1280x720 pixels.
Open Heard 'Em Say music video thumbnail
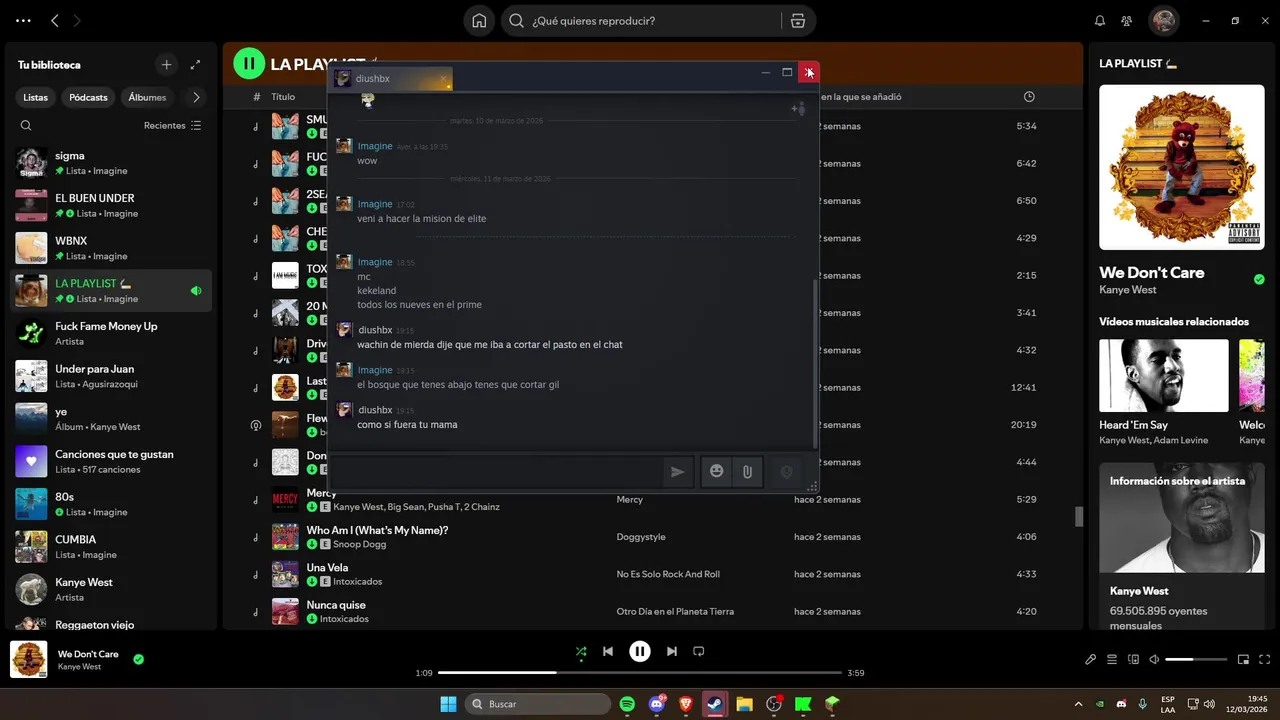[1164, 375]
